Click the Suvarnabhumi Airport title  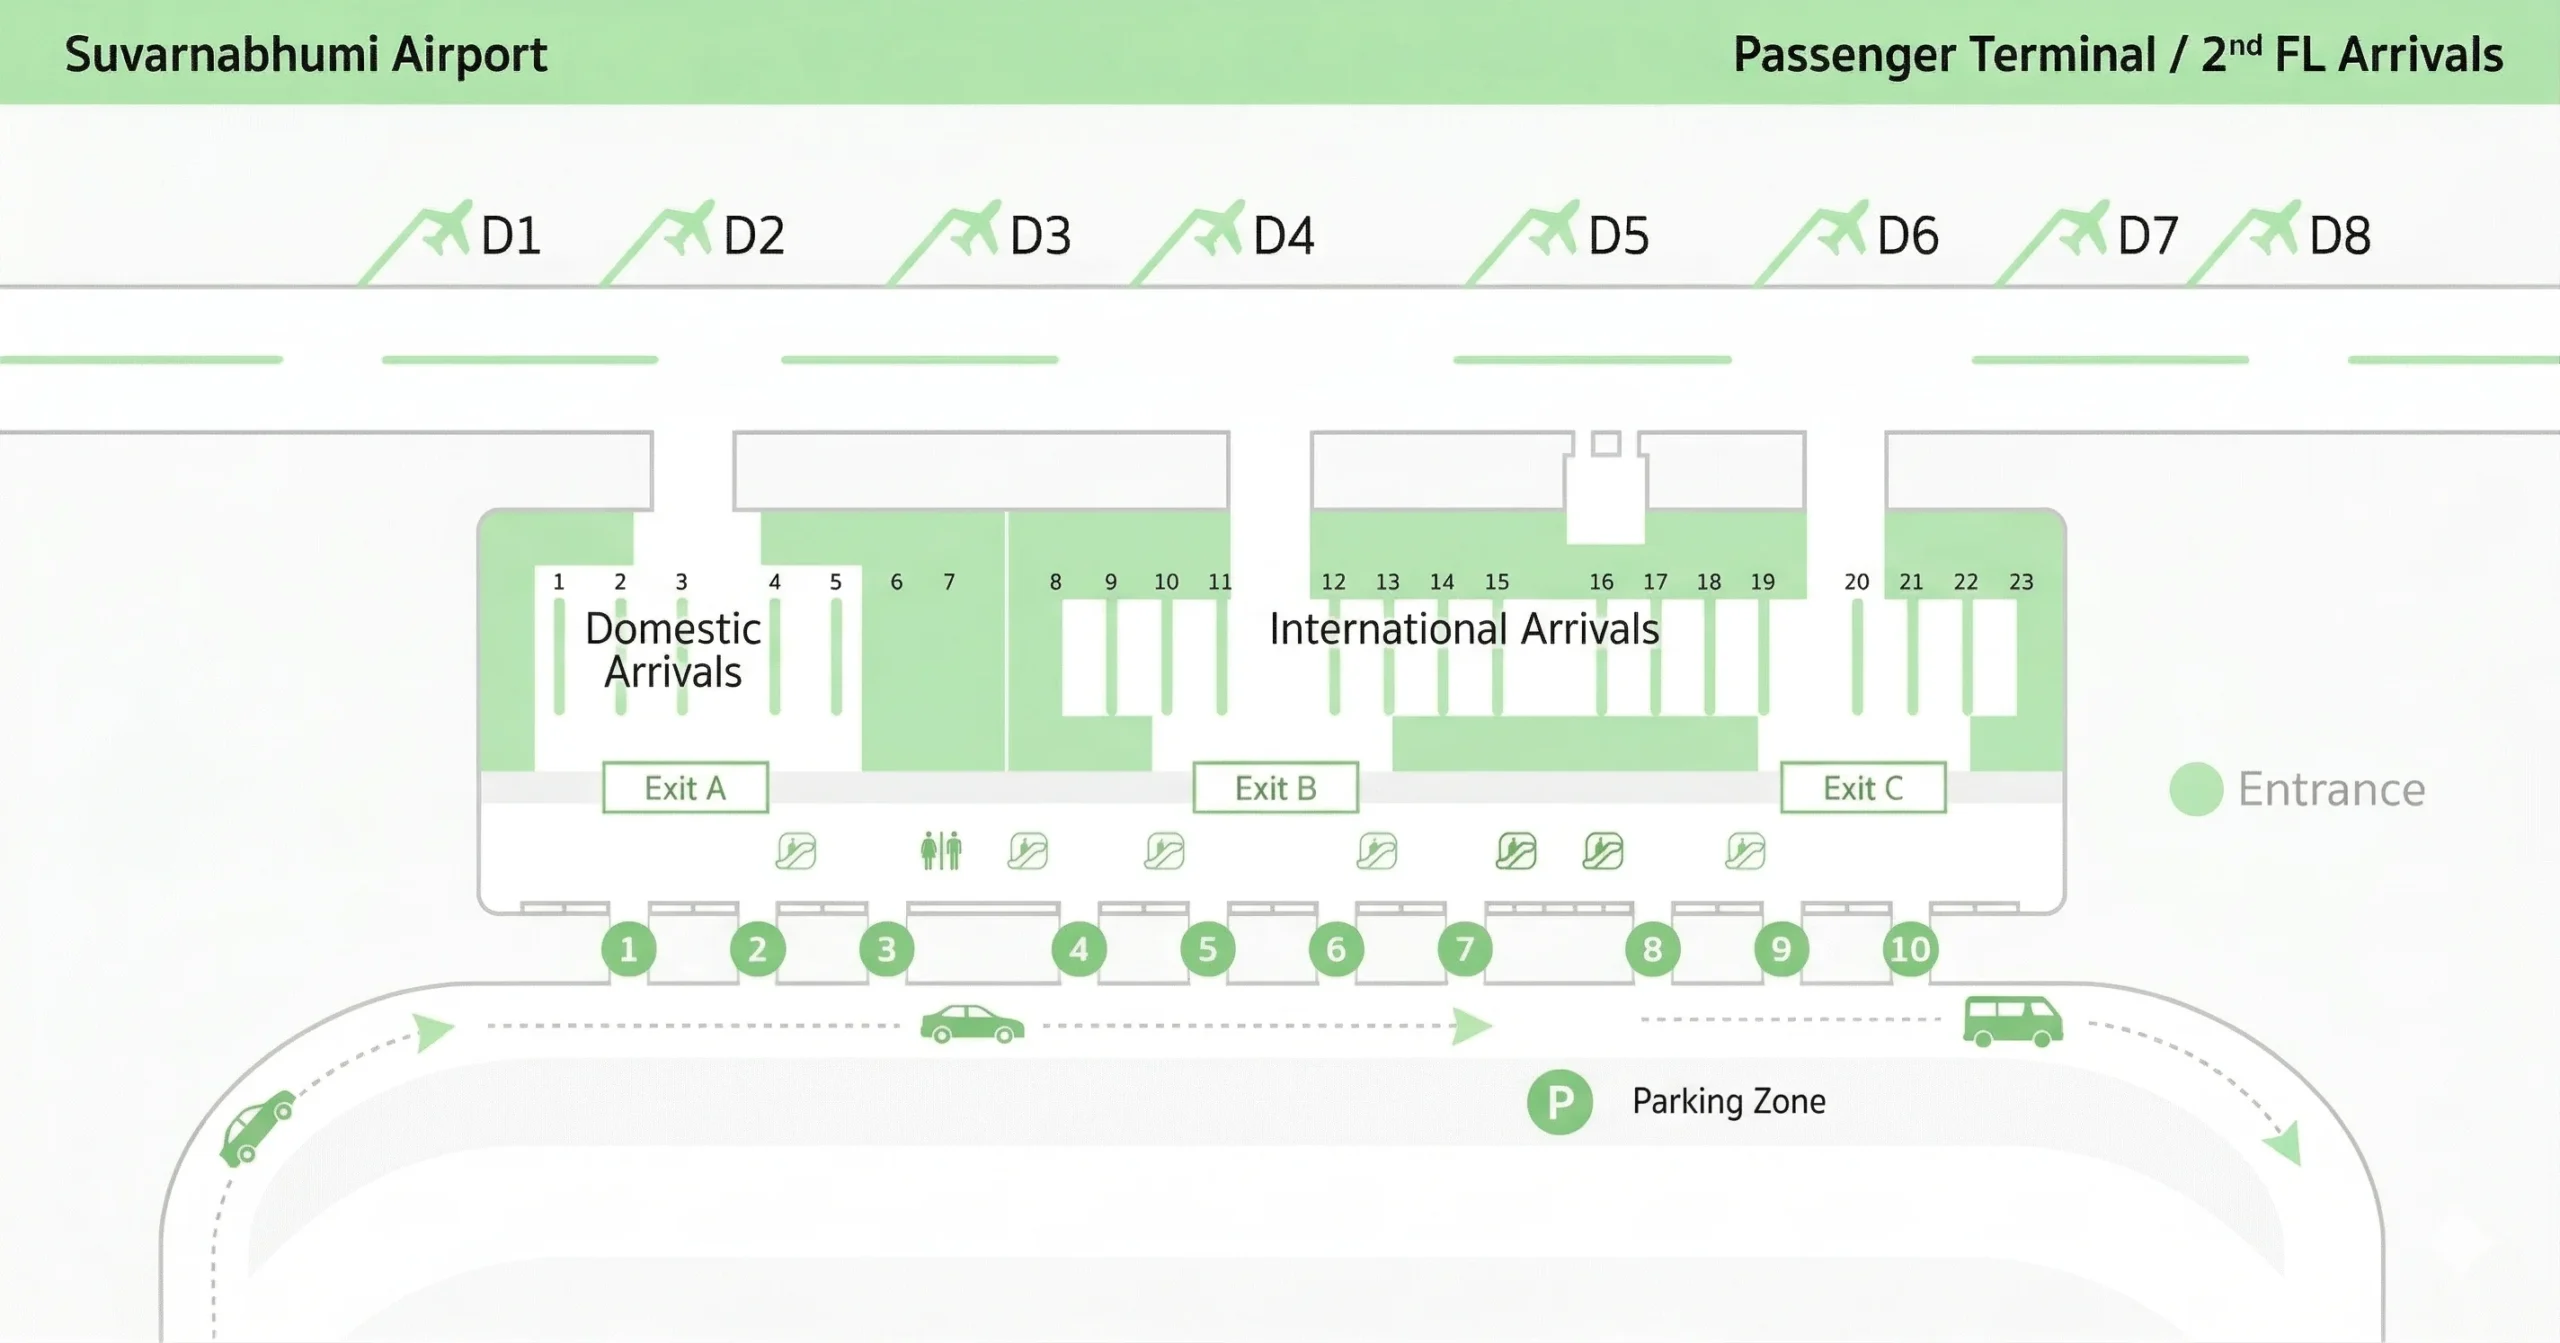306,54
